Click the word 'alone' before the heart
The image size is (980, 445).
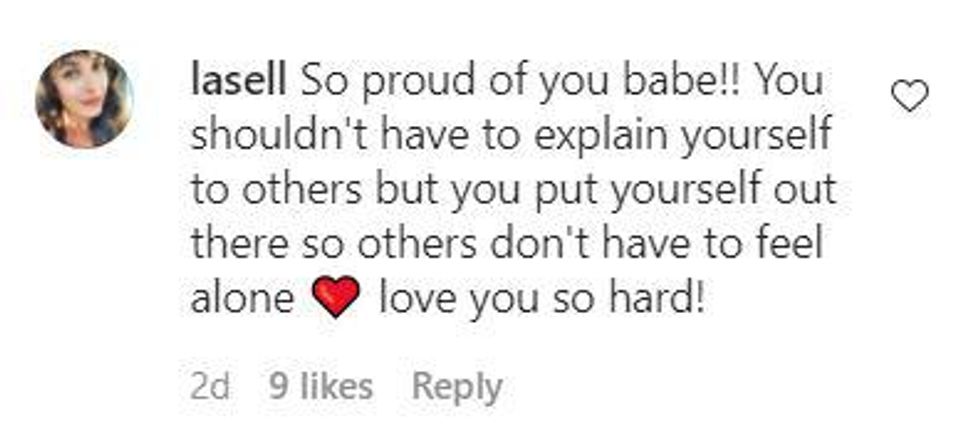pyautogui.click(x=243, y=299)
